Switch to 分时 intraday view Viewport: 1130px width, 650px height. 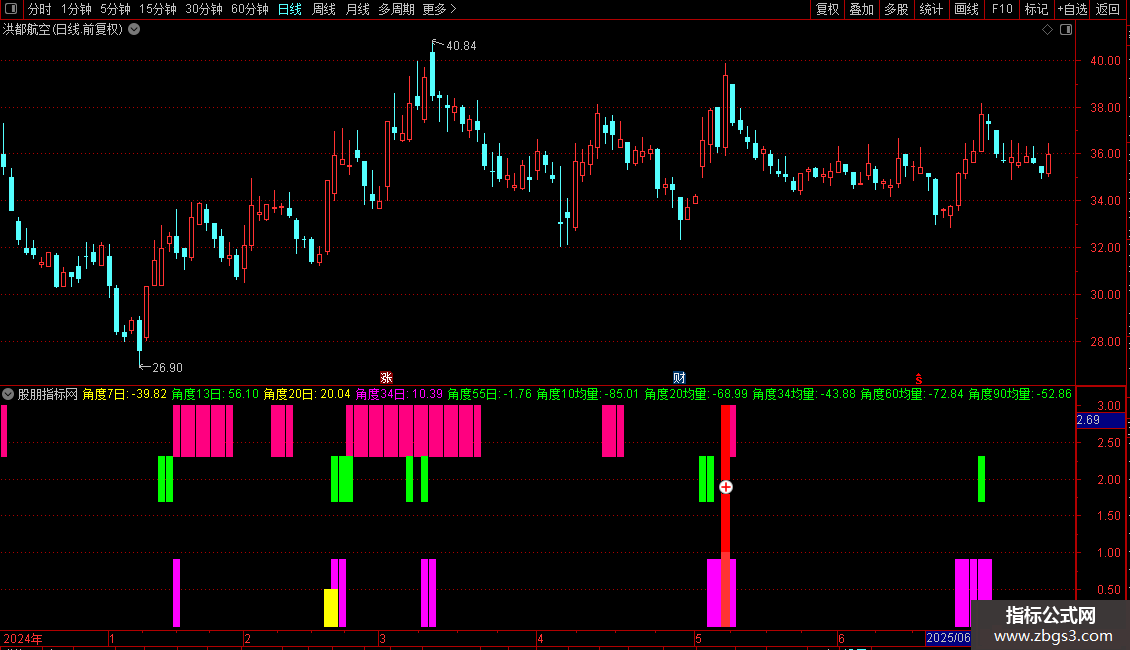coord(40,9)
